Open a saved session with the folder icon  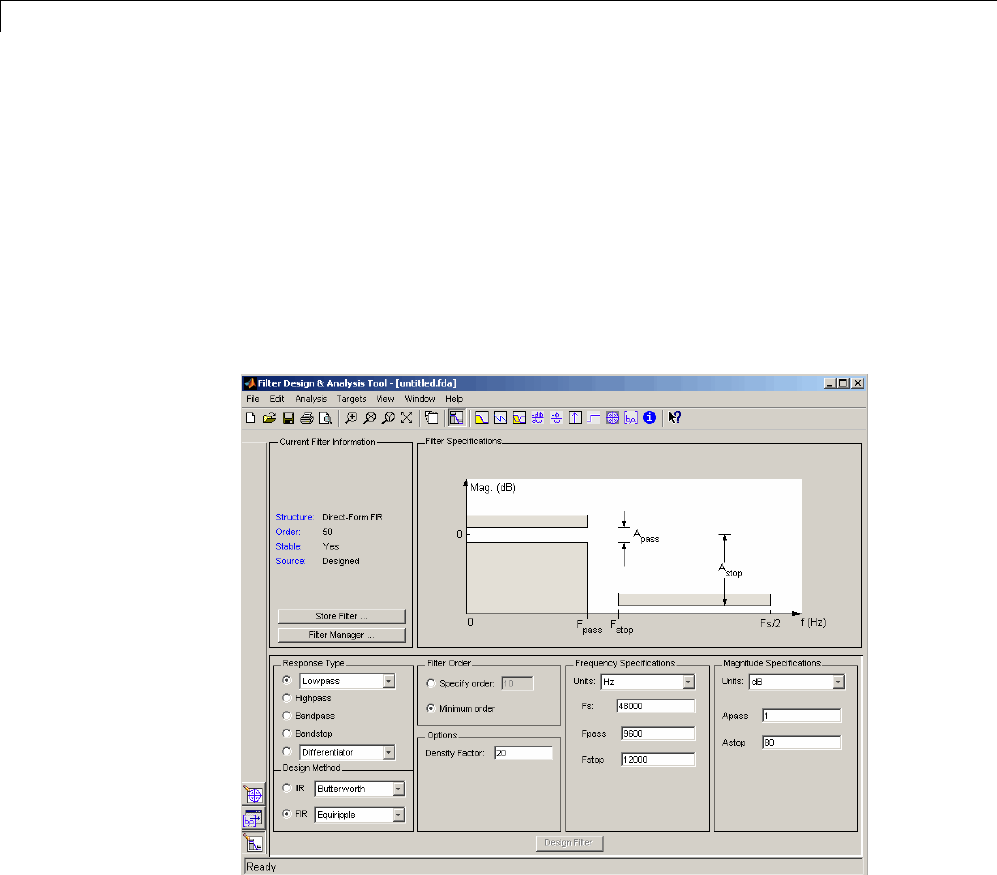269,418
